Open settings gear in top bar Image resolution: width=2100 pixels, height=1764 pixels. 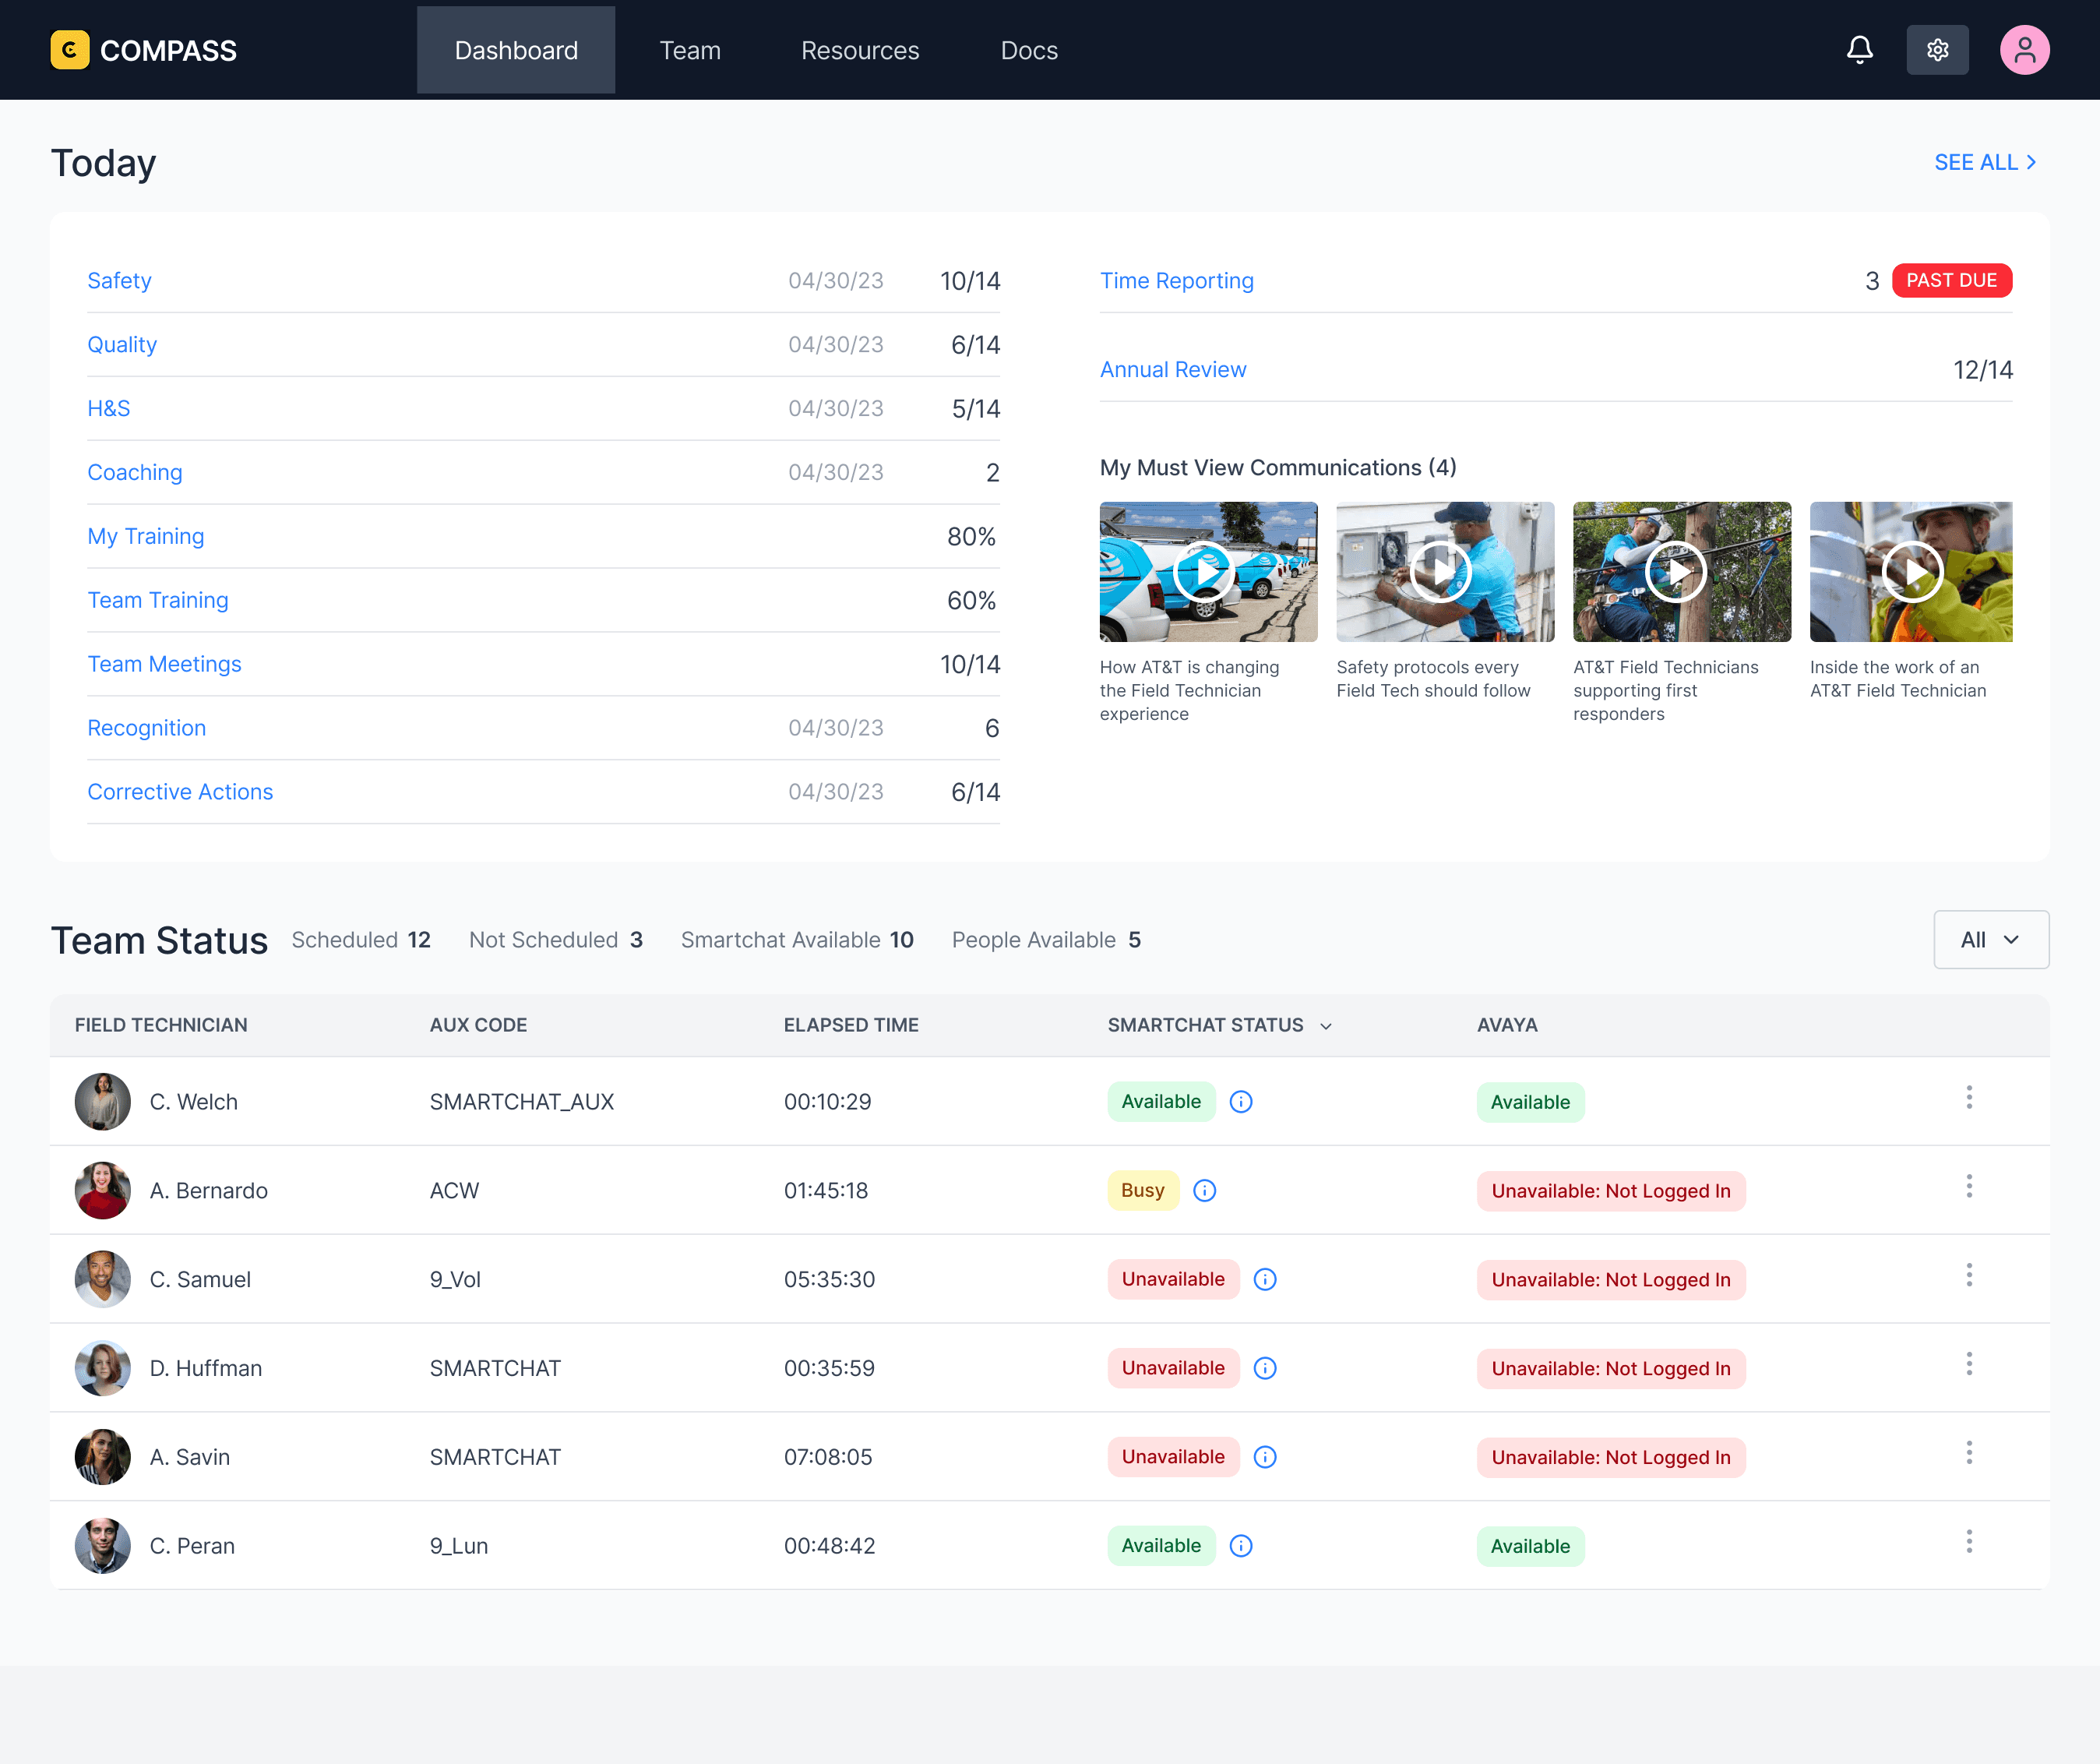tap(1937, 50)
